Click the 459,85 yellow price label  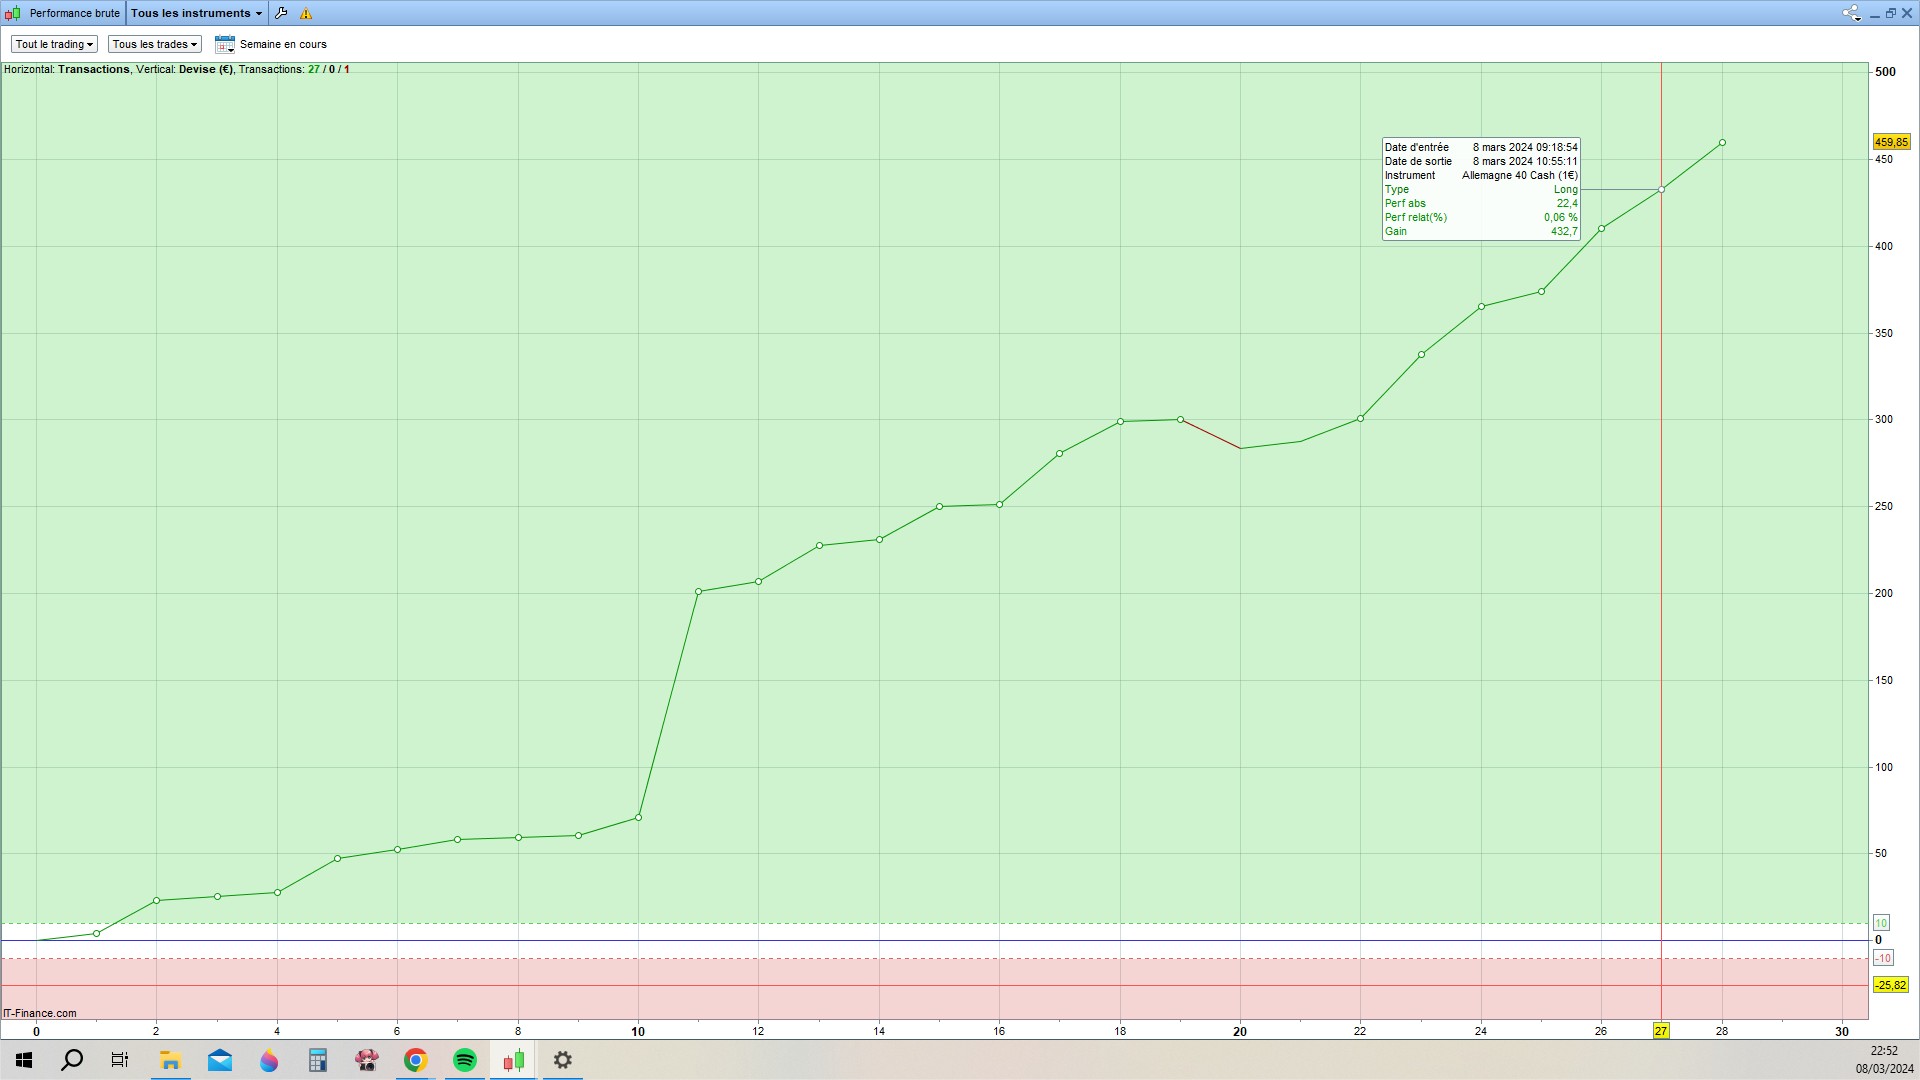point(1891,142)
